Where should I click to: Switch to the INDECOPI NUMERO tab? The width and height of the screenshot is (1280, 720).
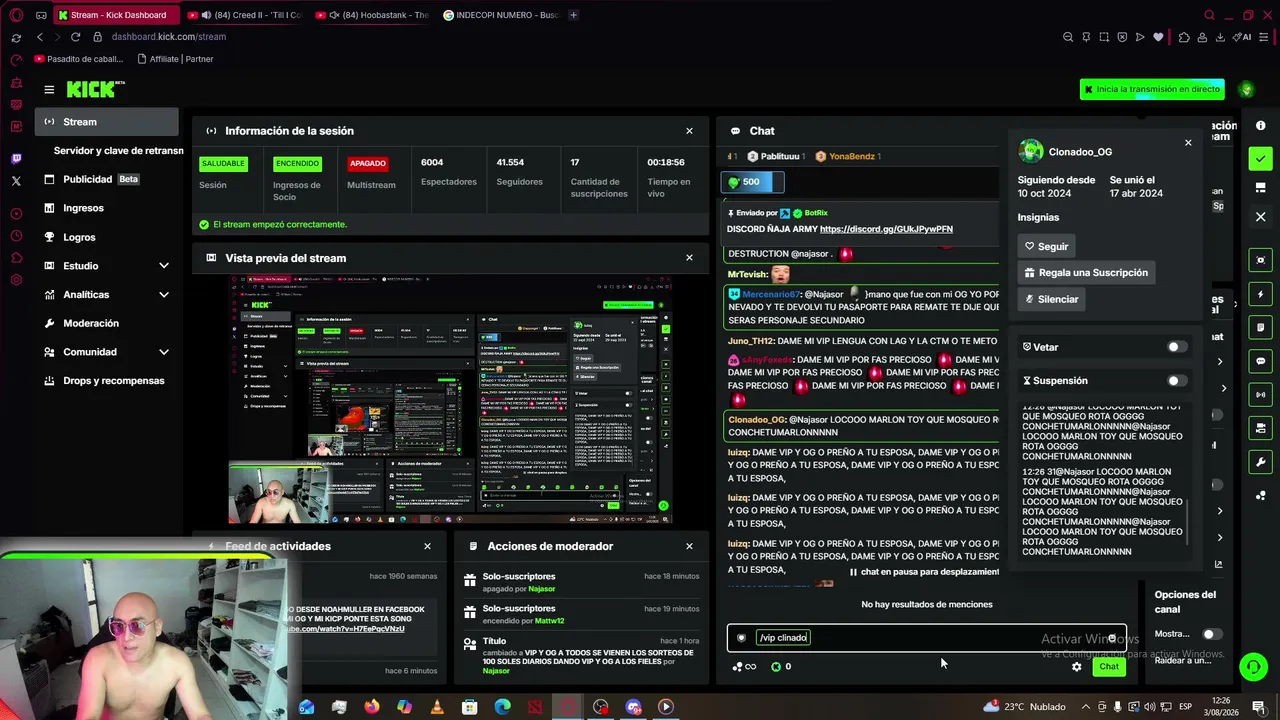click(x=500, y=15)
